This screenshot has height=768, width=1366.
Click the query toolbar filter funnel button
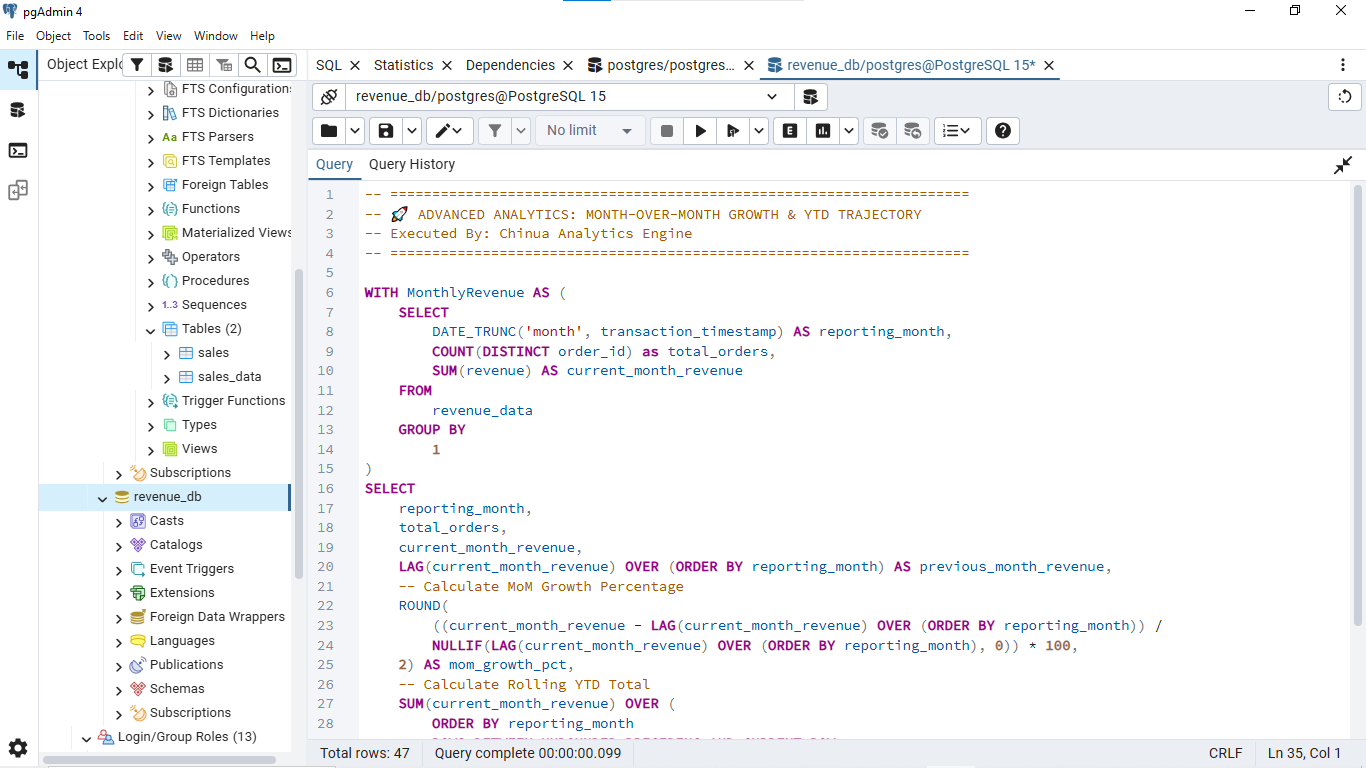tap(495, 131)
